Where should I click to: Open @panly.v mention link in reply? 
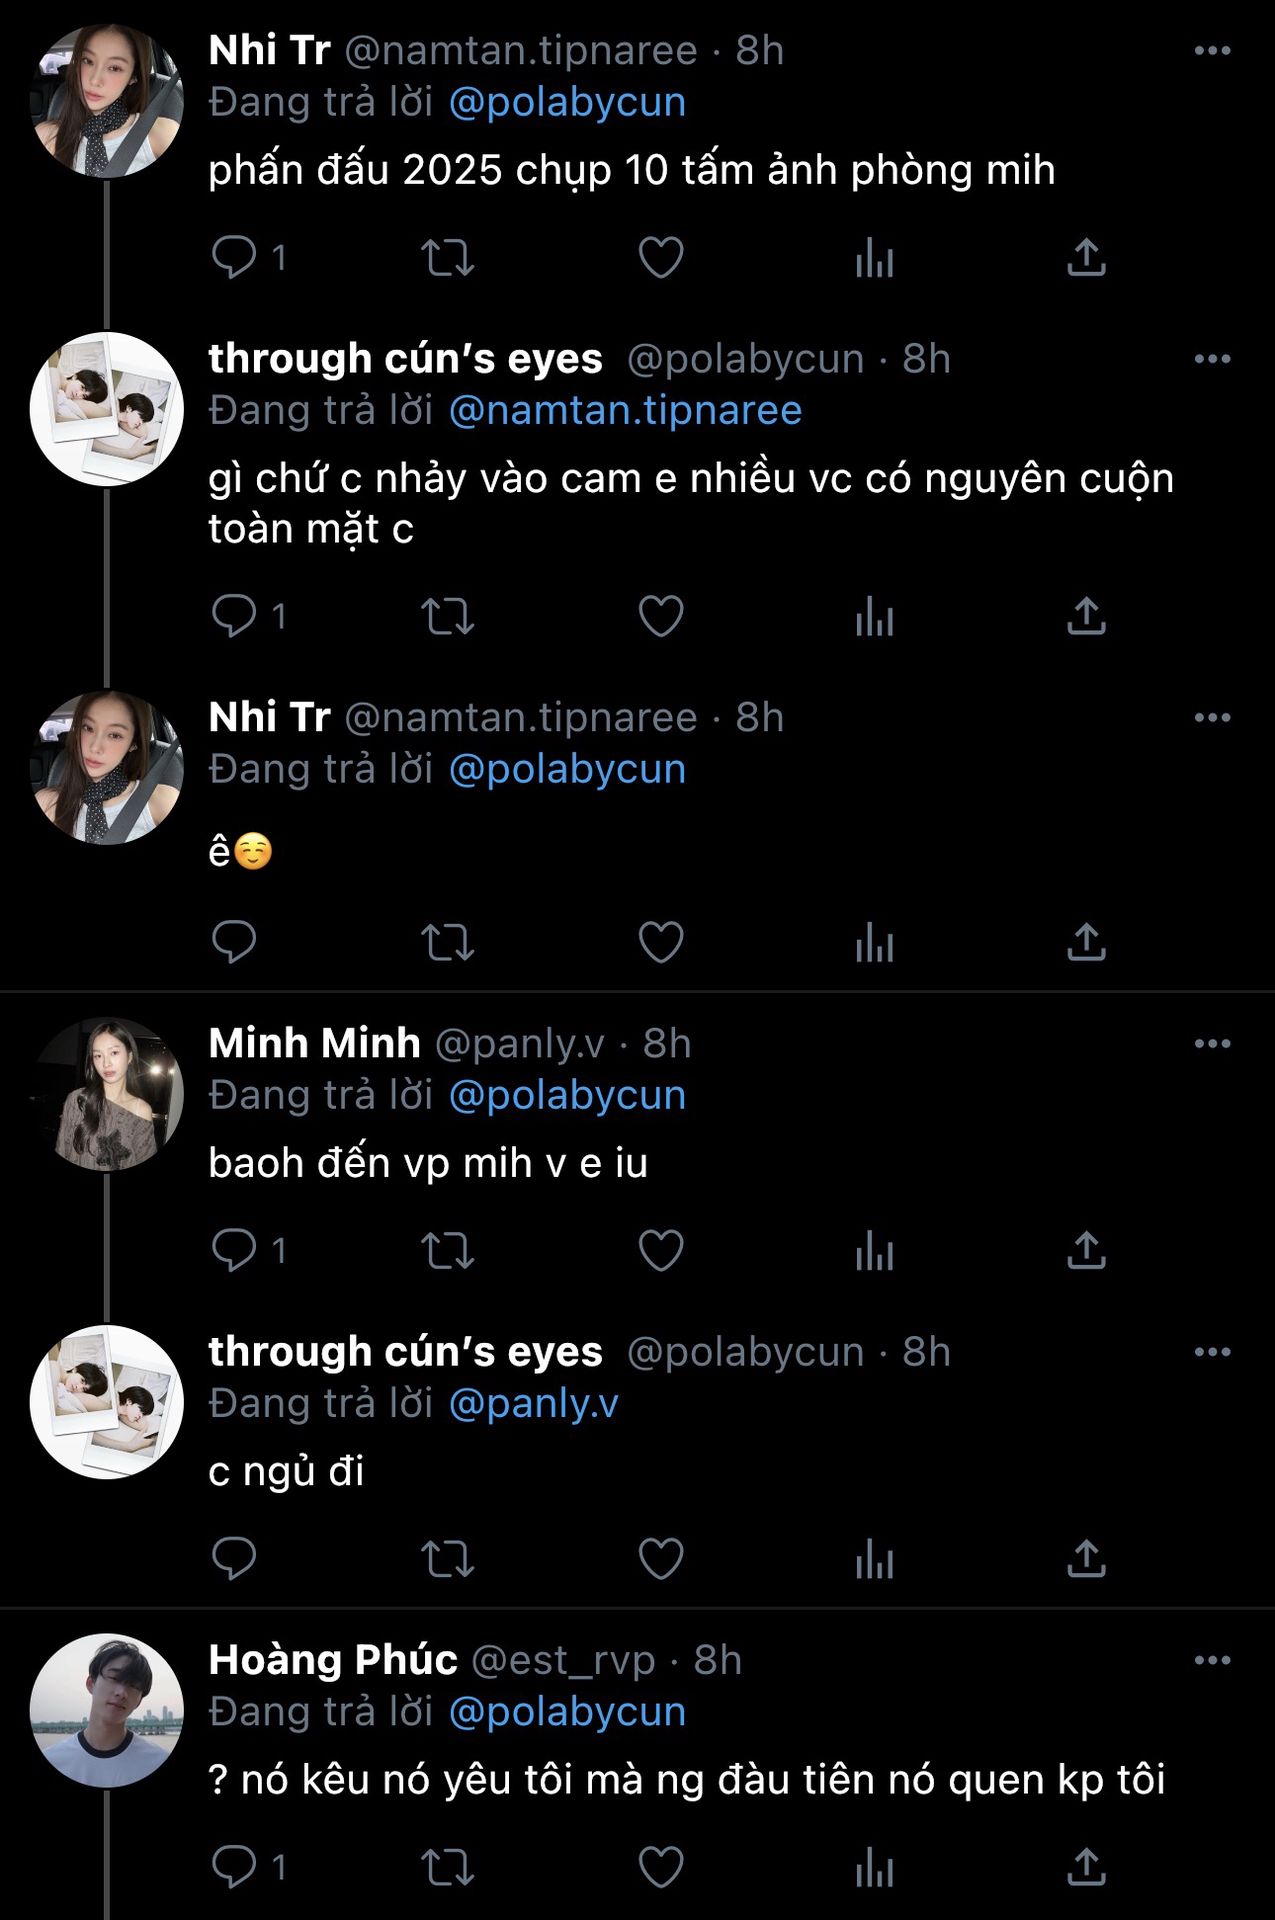click(x=533, y=1404)
